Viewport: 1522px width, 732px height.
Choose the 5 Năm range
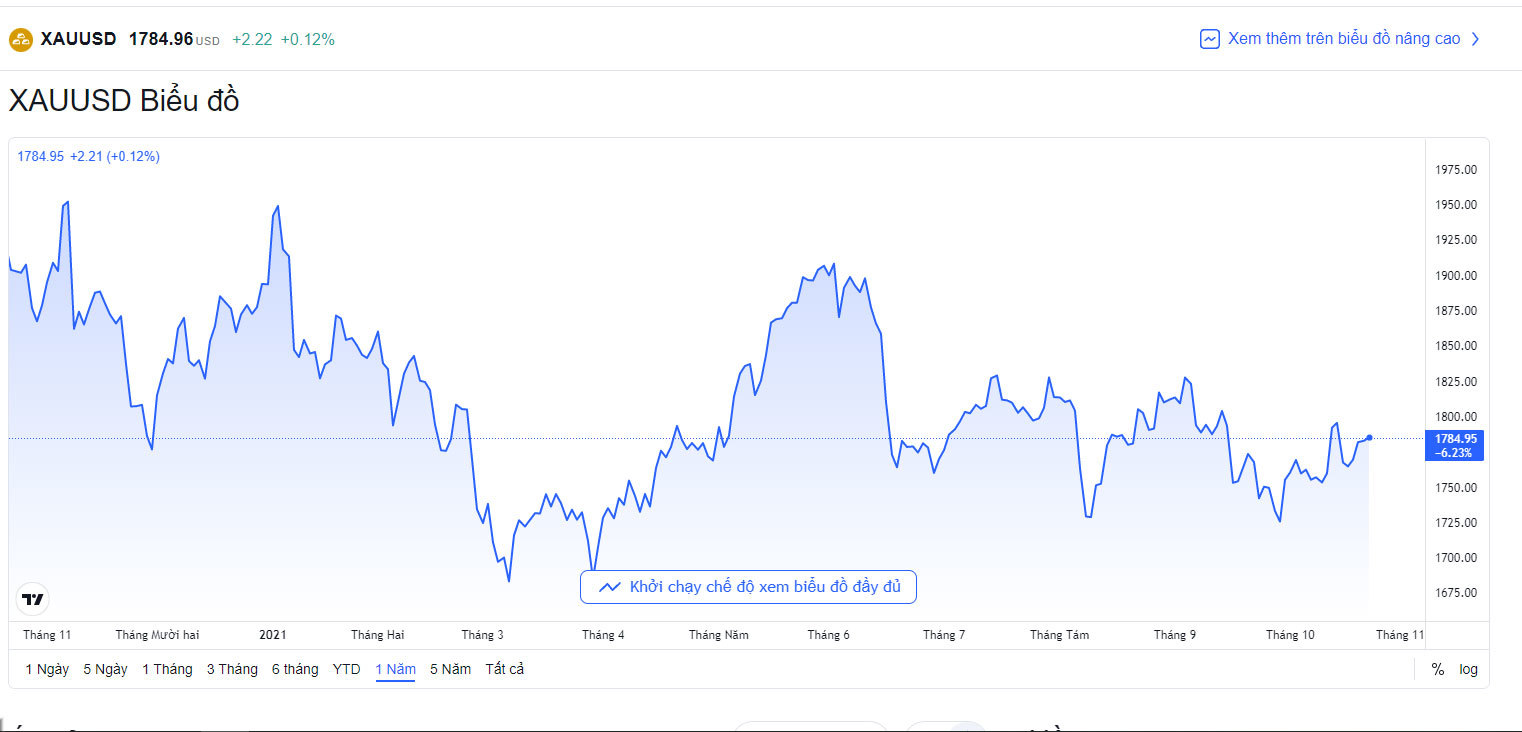click(x=450, y=669)
